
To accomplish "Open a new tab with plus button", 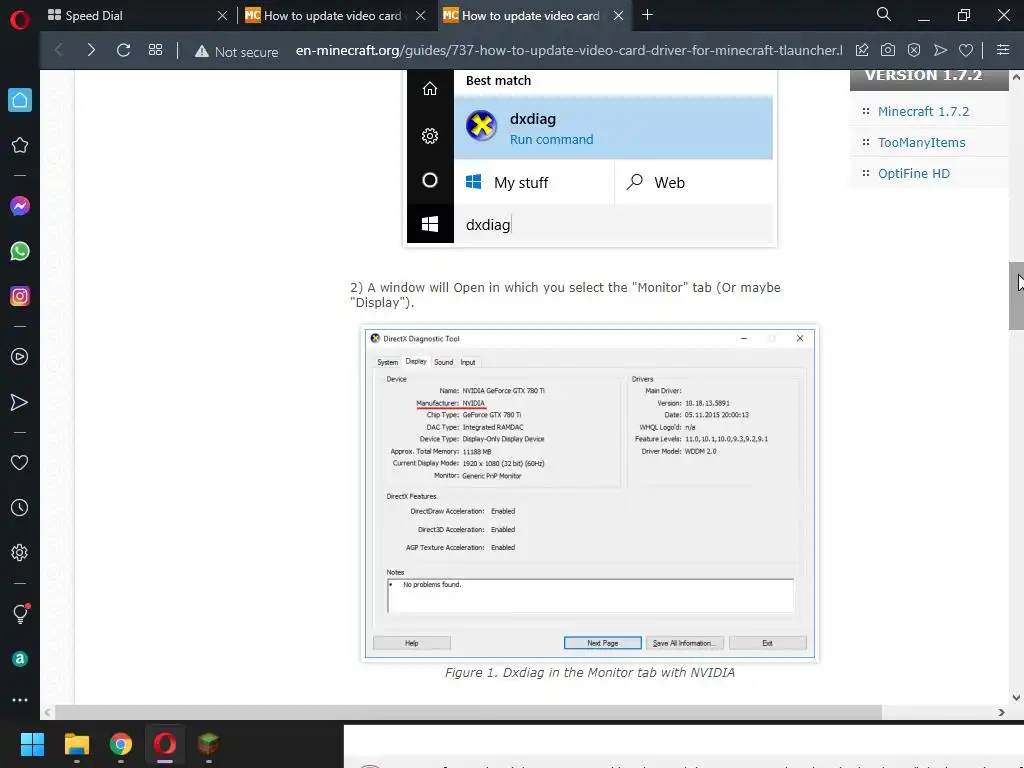I will click(647, 15).
